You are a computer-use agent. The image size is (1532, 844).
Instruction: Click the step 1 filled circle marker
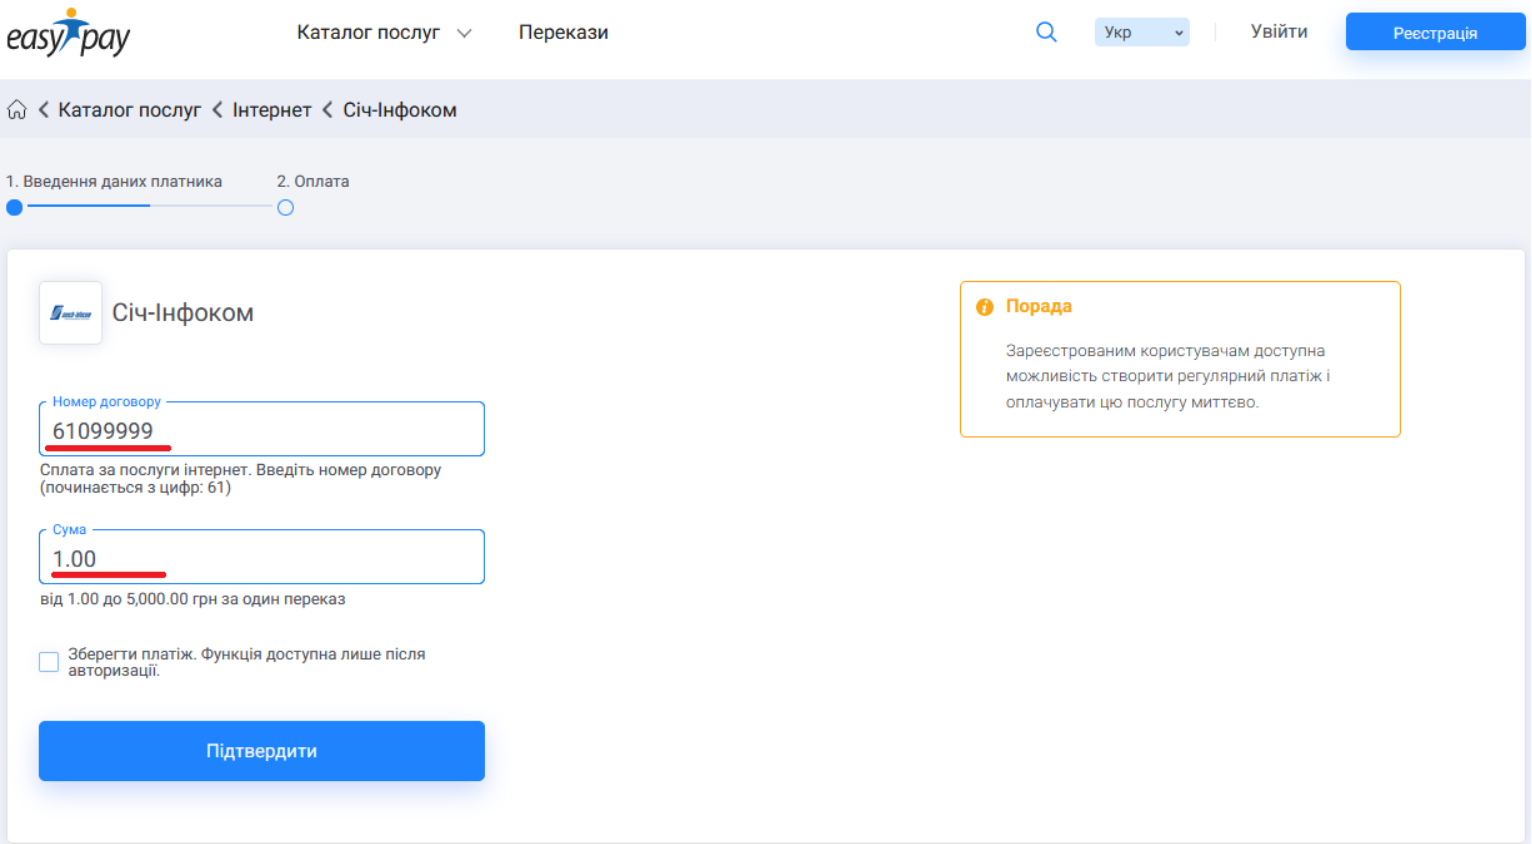pos(14,208)
